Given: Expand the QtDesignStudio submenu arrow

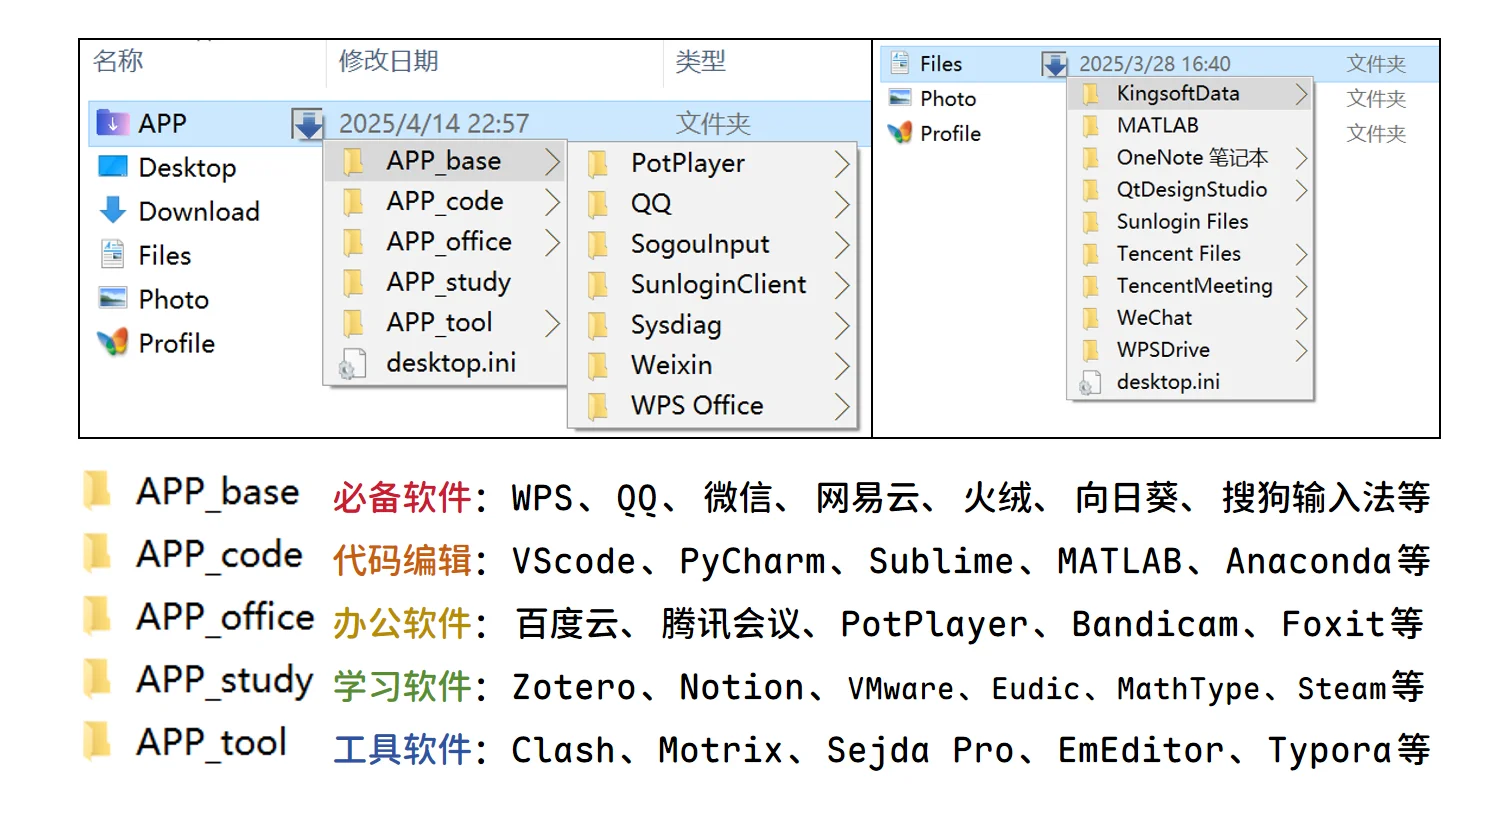Looking at the screenshot, I should [x=1301, y=190].
